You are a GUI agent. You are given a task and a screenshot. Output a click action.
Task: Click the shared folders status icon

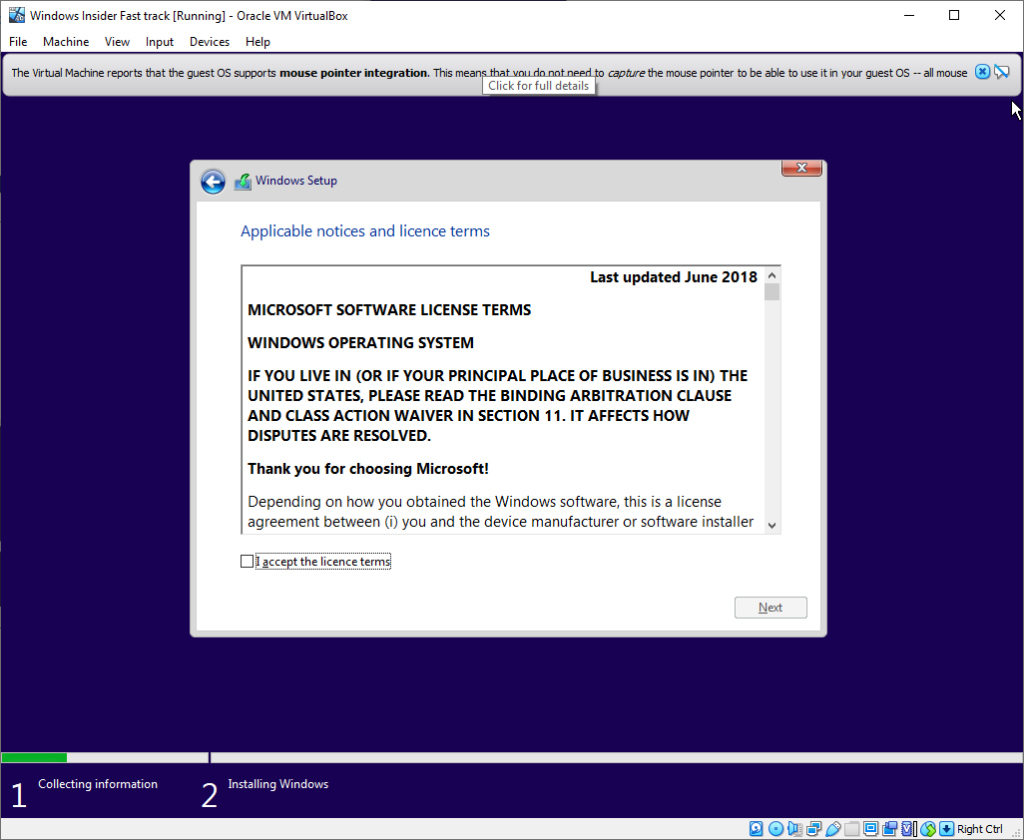852,829
